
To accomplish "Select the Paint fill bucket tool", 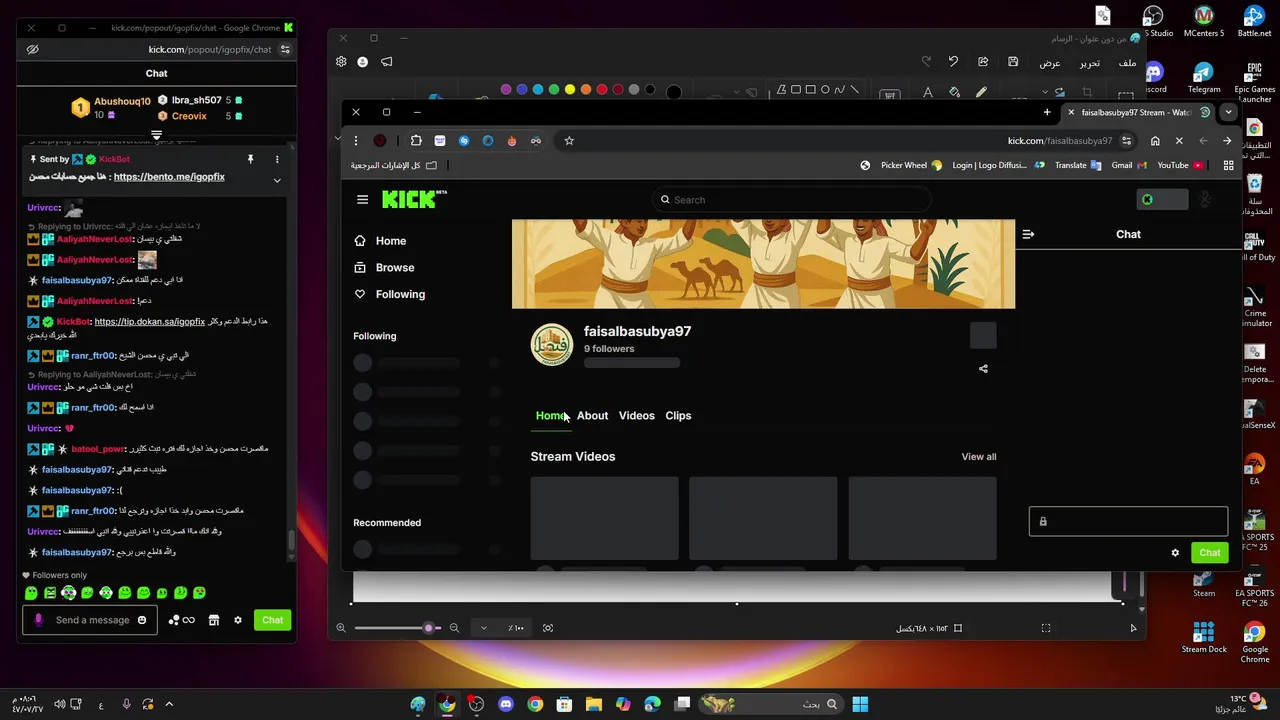I will point(954,93).
